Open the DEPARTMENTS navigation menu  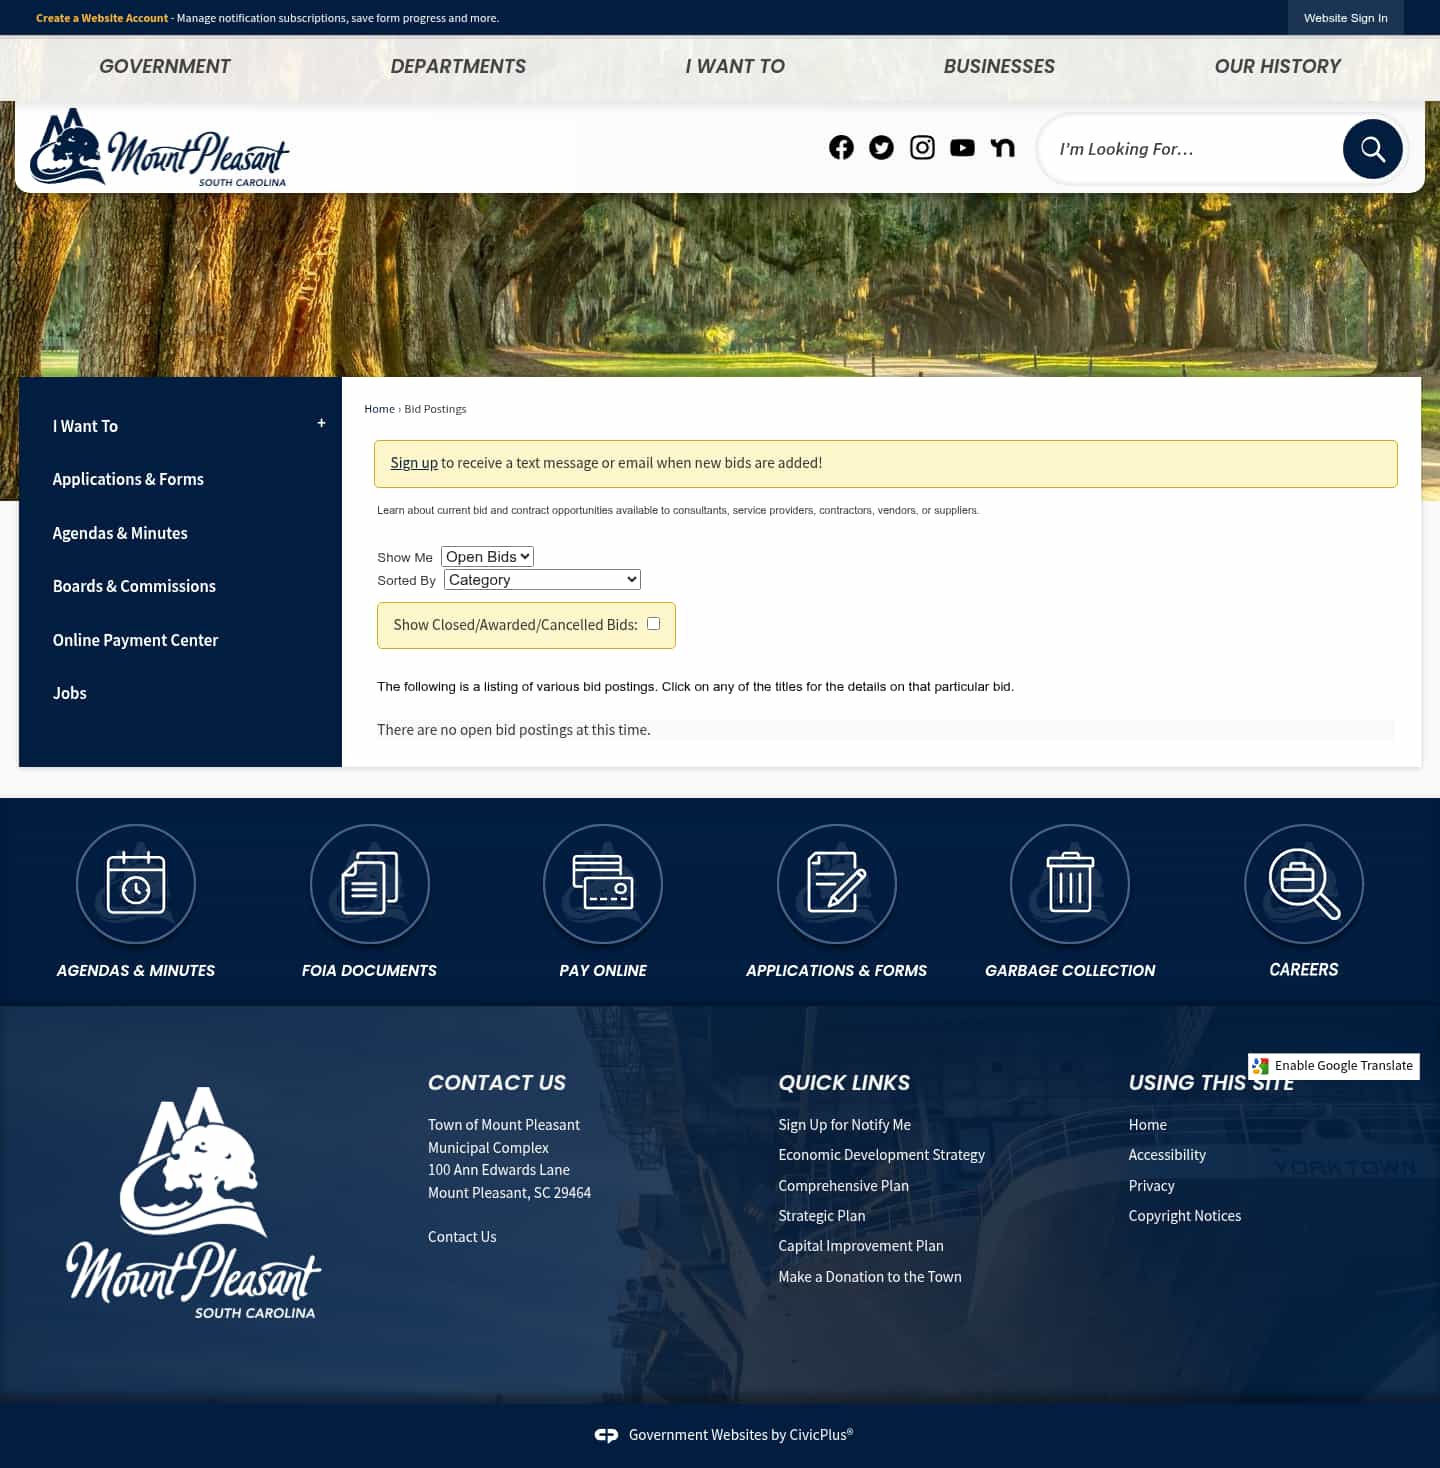click(458, 66)
